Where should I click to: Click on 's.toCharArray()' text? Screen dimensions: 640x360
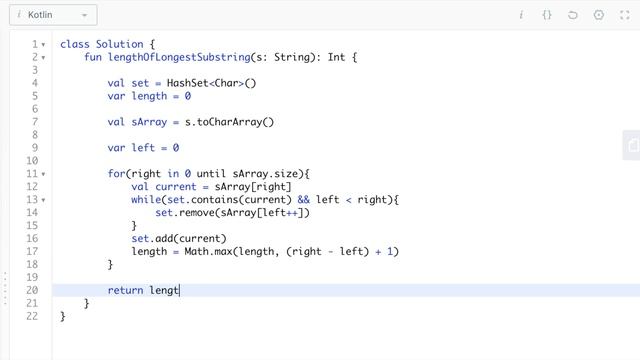(x=229, y=122)
